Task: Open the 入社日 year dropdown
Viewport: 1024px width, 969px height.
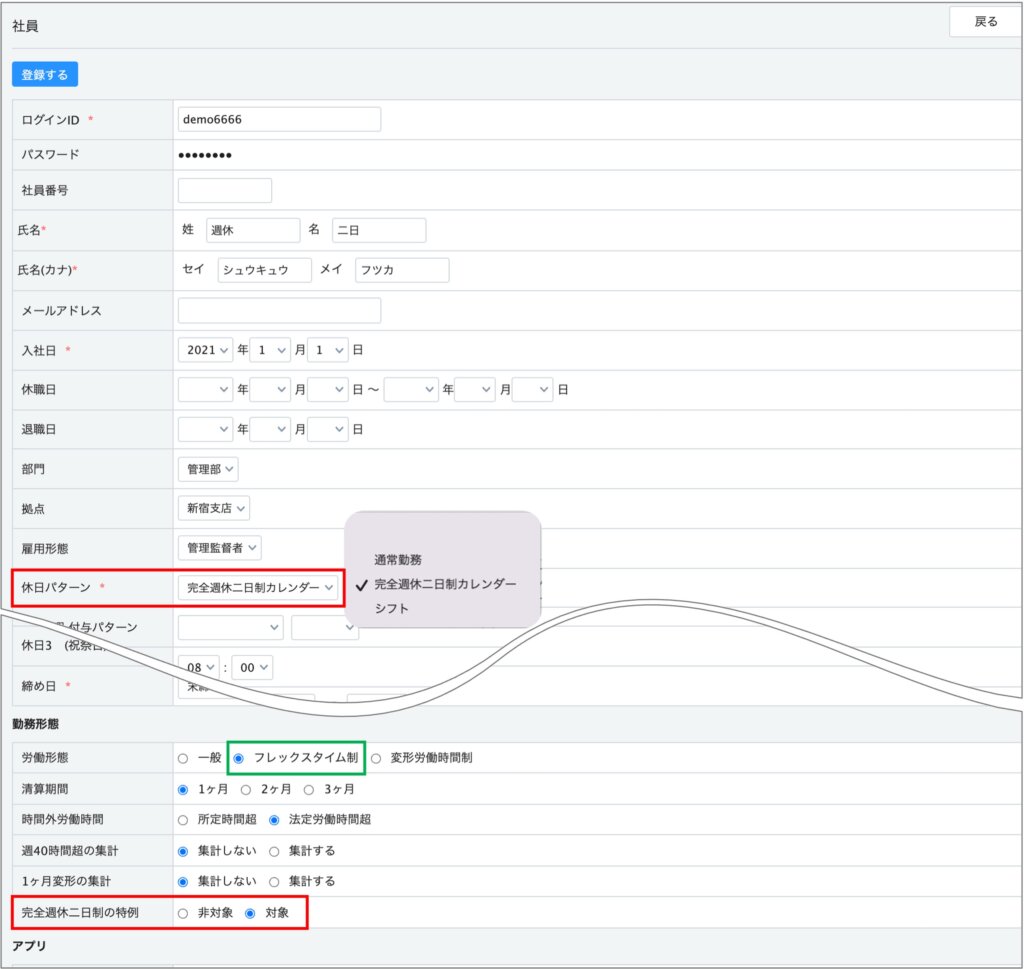Action: click(205, 350)
